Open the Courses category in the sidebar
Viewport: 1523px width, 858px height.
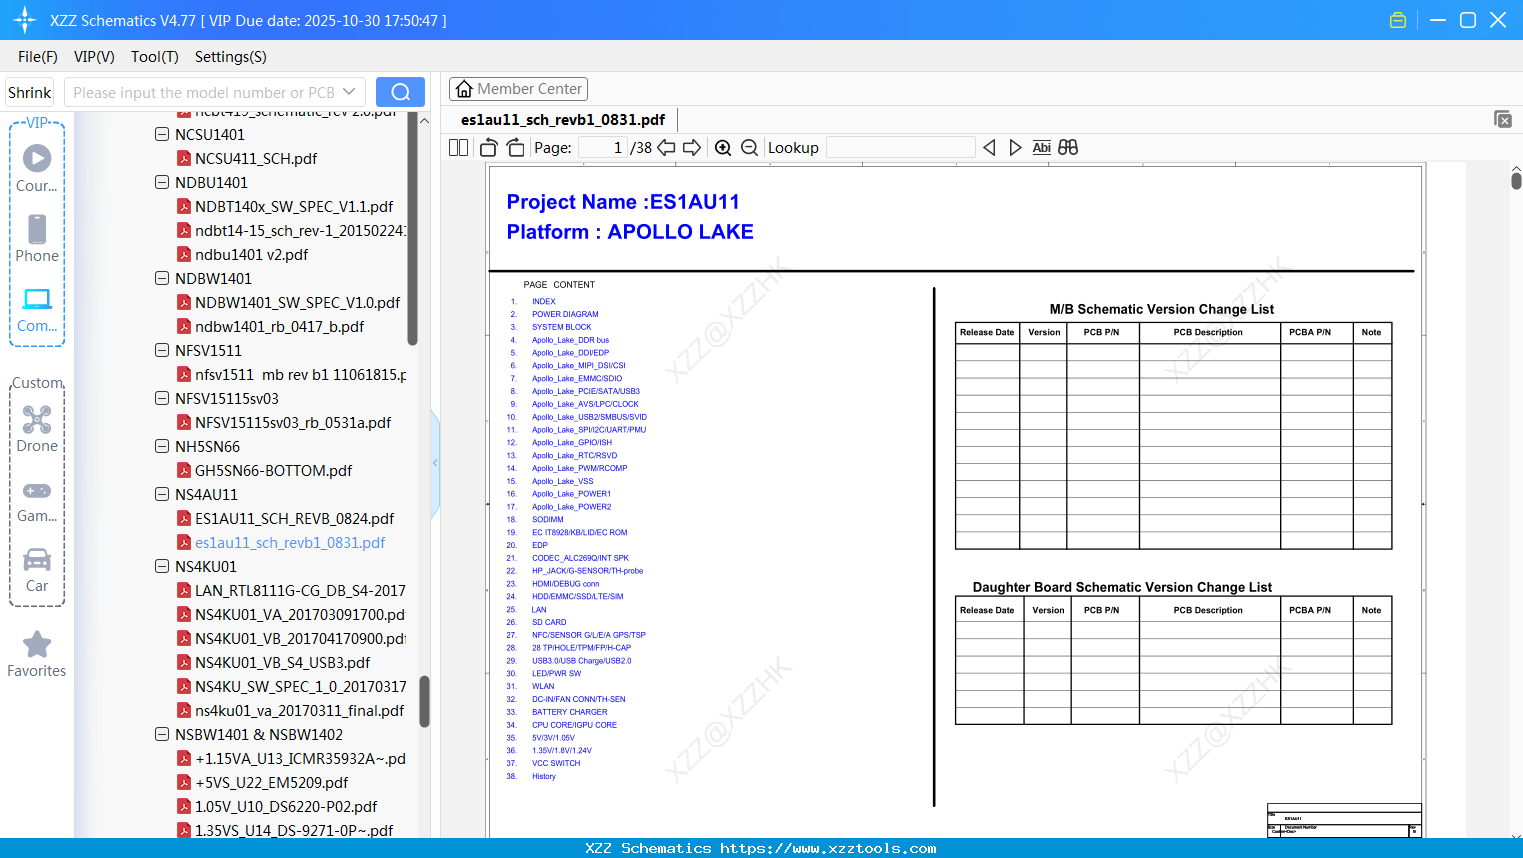click(x=37, y=168)
